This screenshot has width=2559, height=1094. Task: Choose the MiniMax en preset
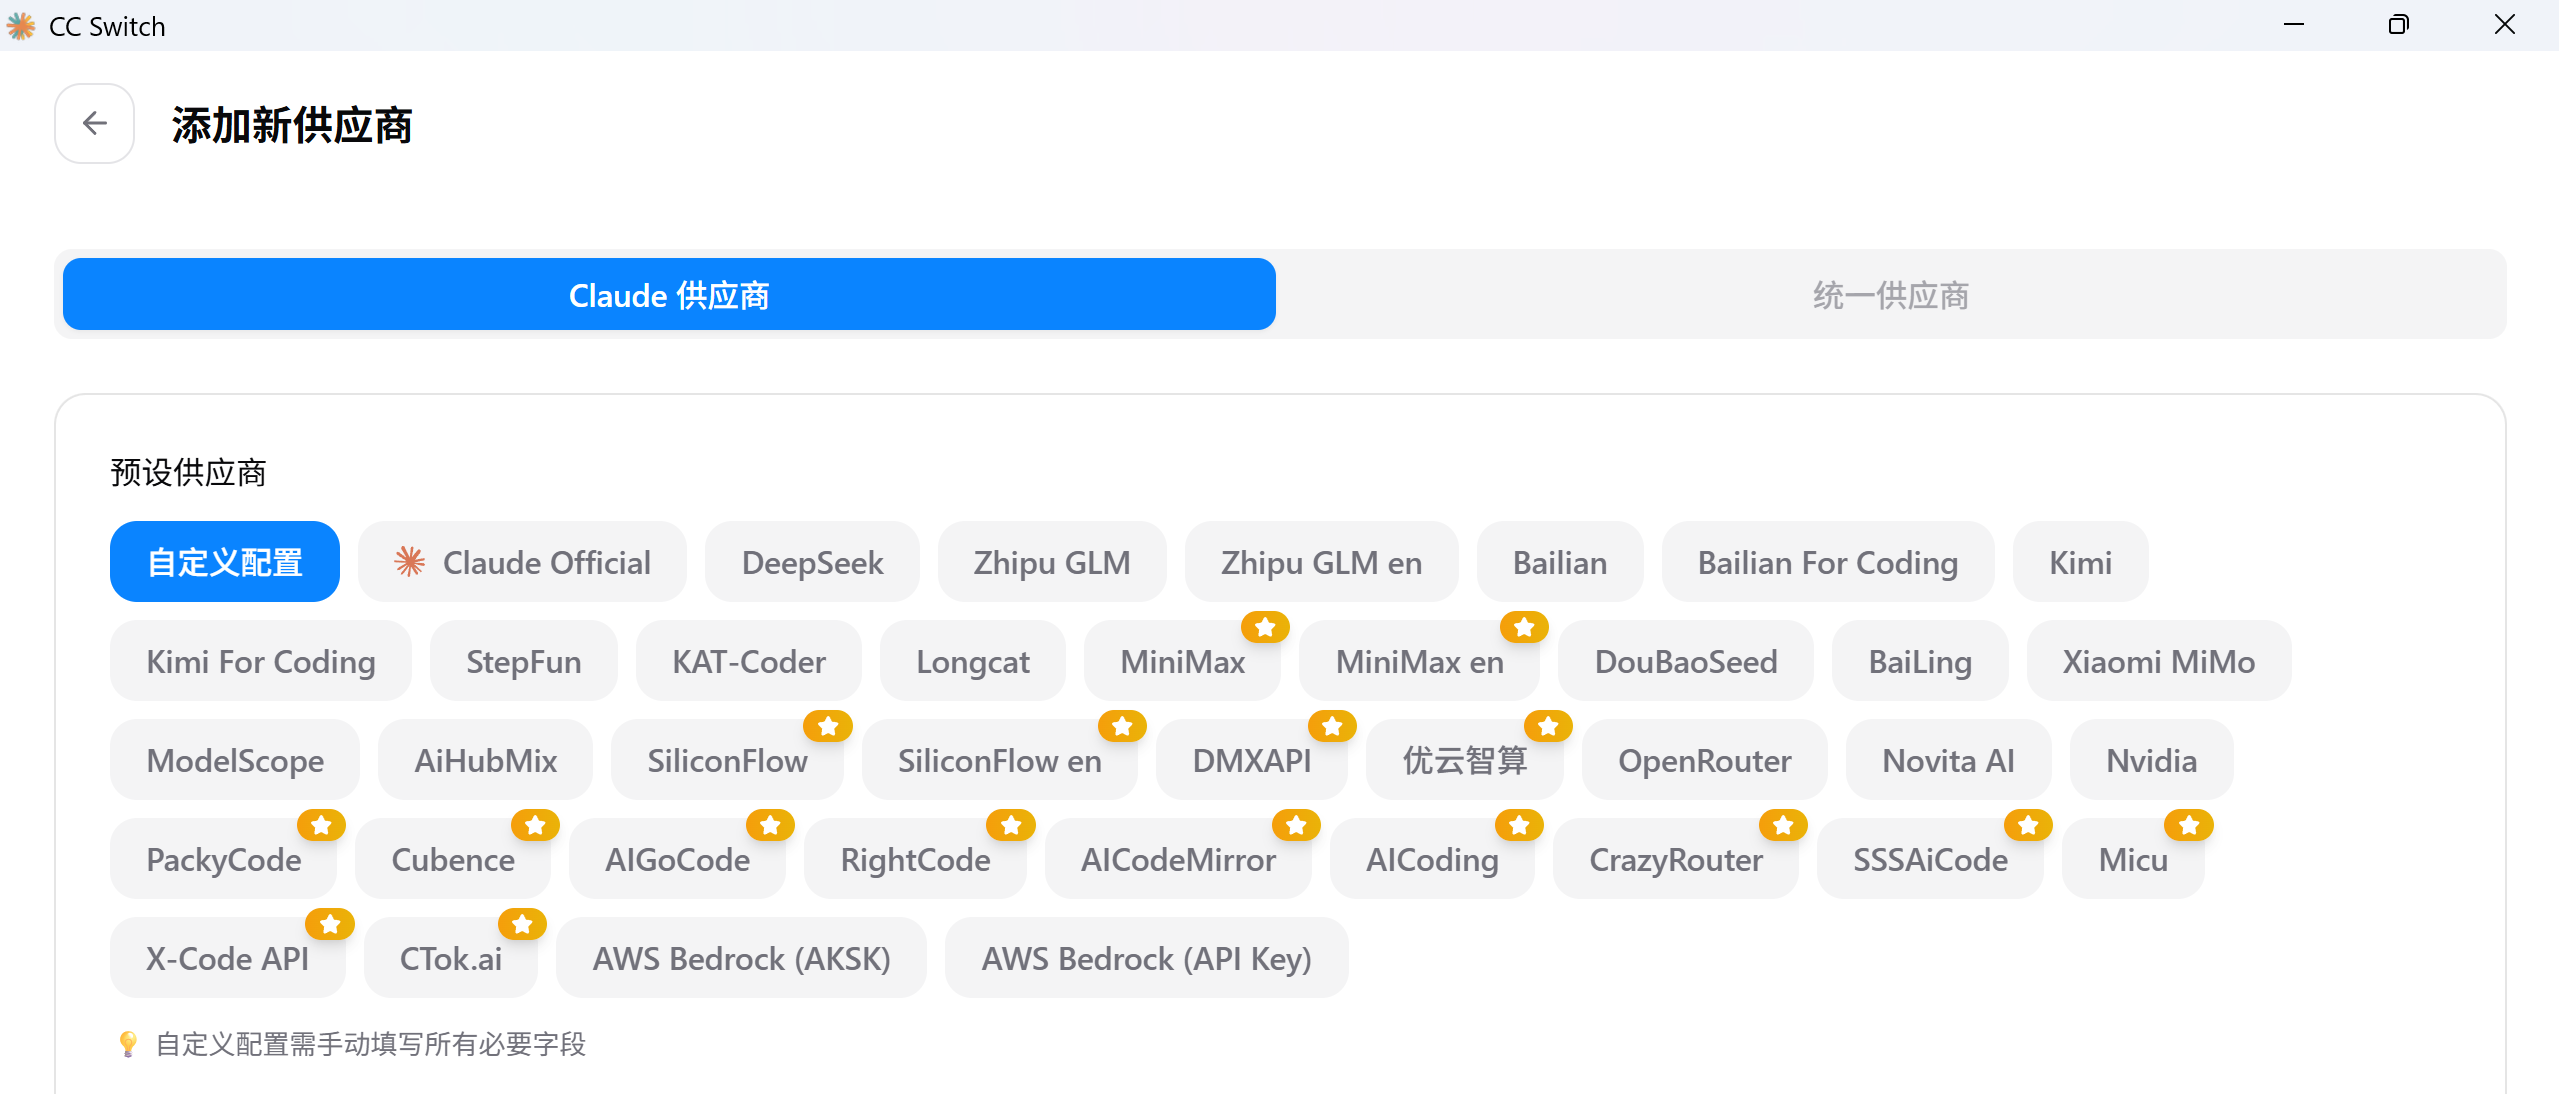click(x=1420, y=661)
